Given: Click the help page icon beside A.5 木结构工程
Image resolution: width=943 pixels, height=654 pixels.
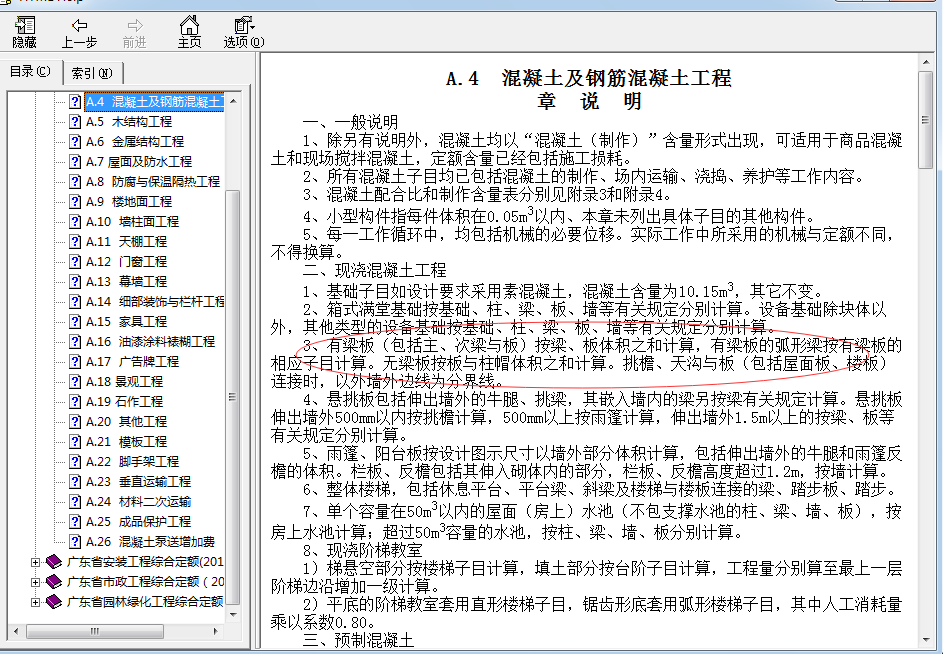Looking at the screenshot, I should (75, 122).
